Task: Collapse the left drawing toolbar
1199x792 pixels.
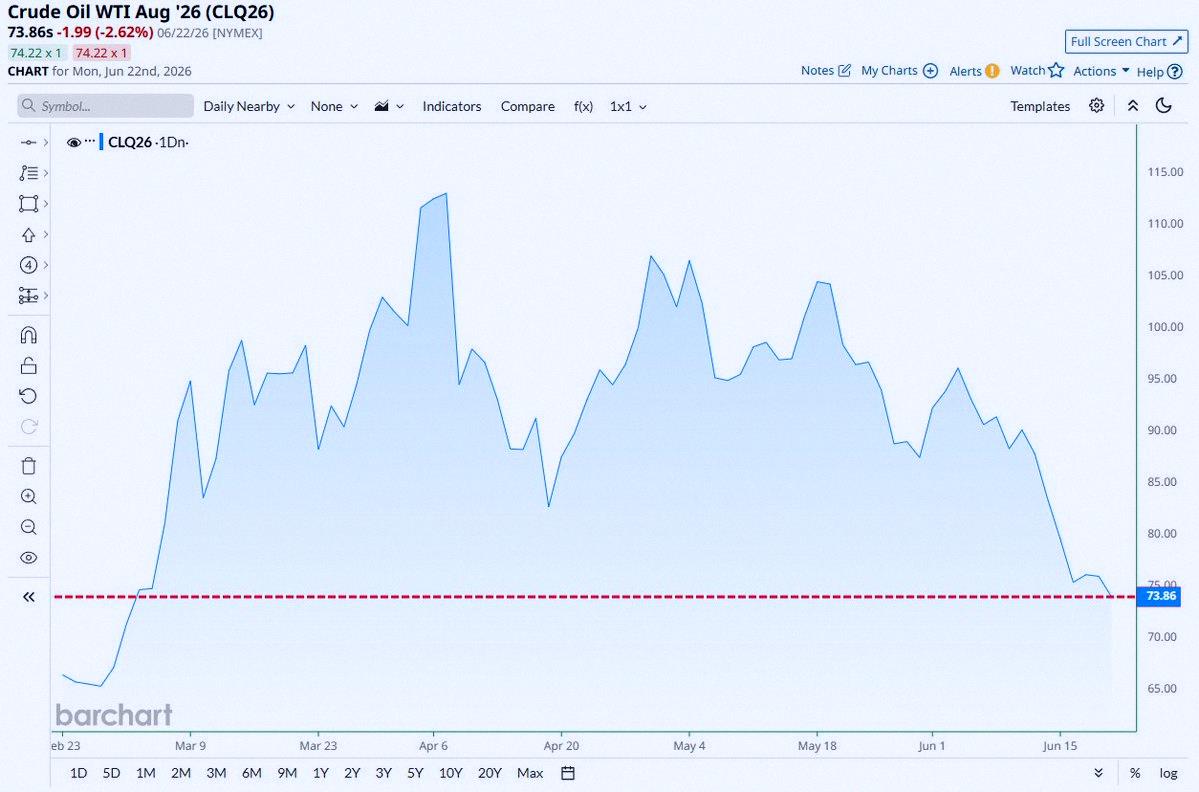Action: pos(28,597)
